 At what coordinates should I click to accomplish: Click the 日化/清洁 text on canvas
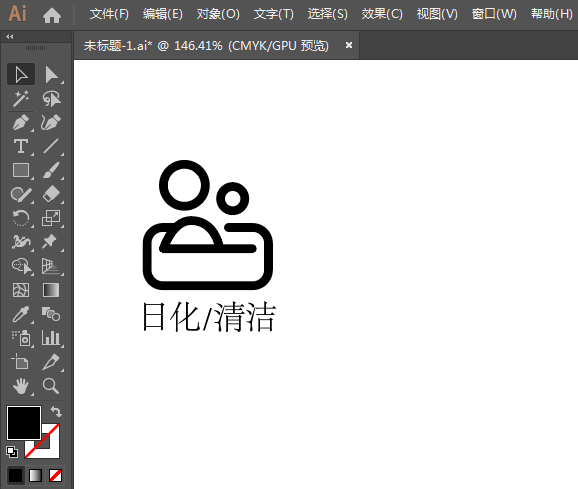(209, 317)
